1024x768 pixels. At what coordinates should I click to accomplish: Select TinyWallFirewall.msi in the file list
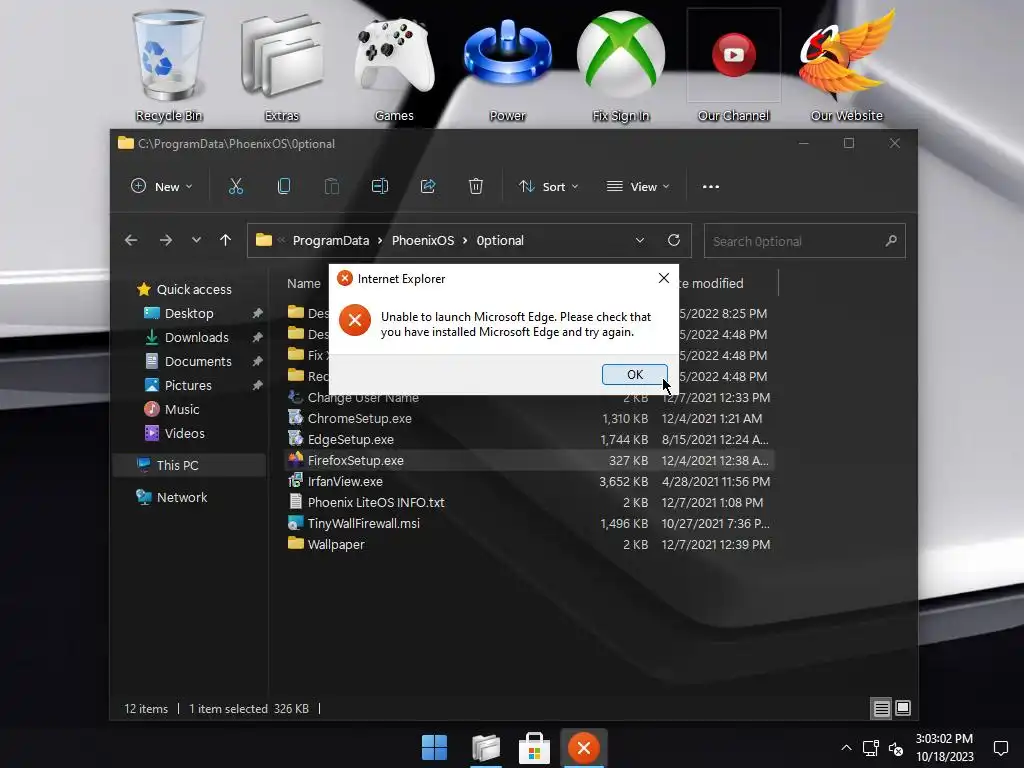[x=530, y=523]
